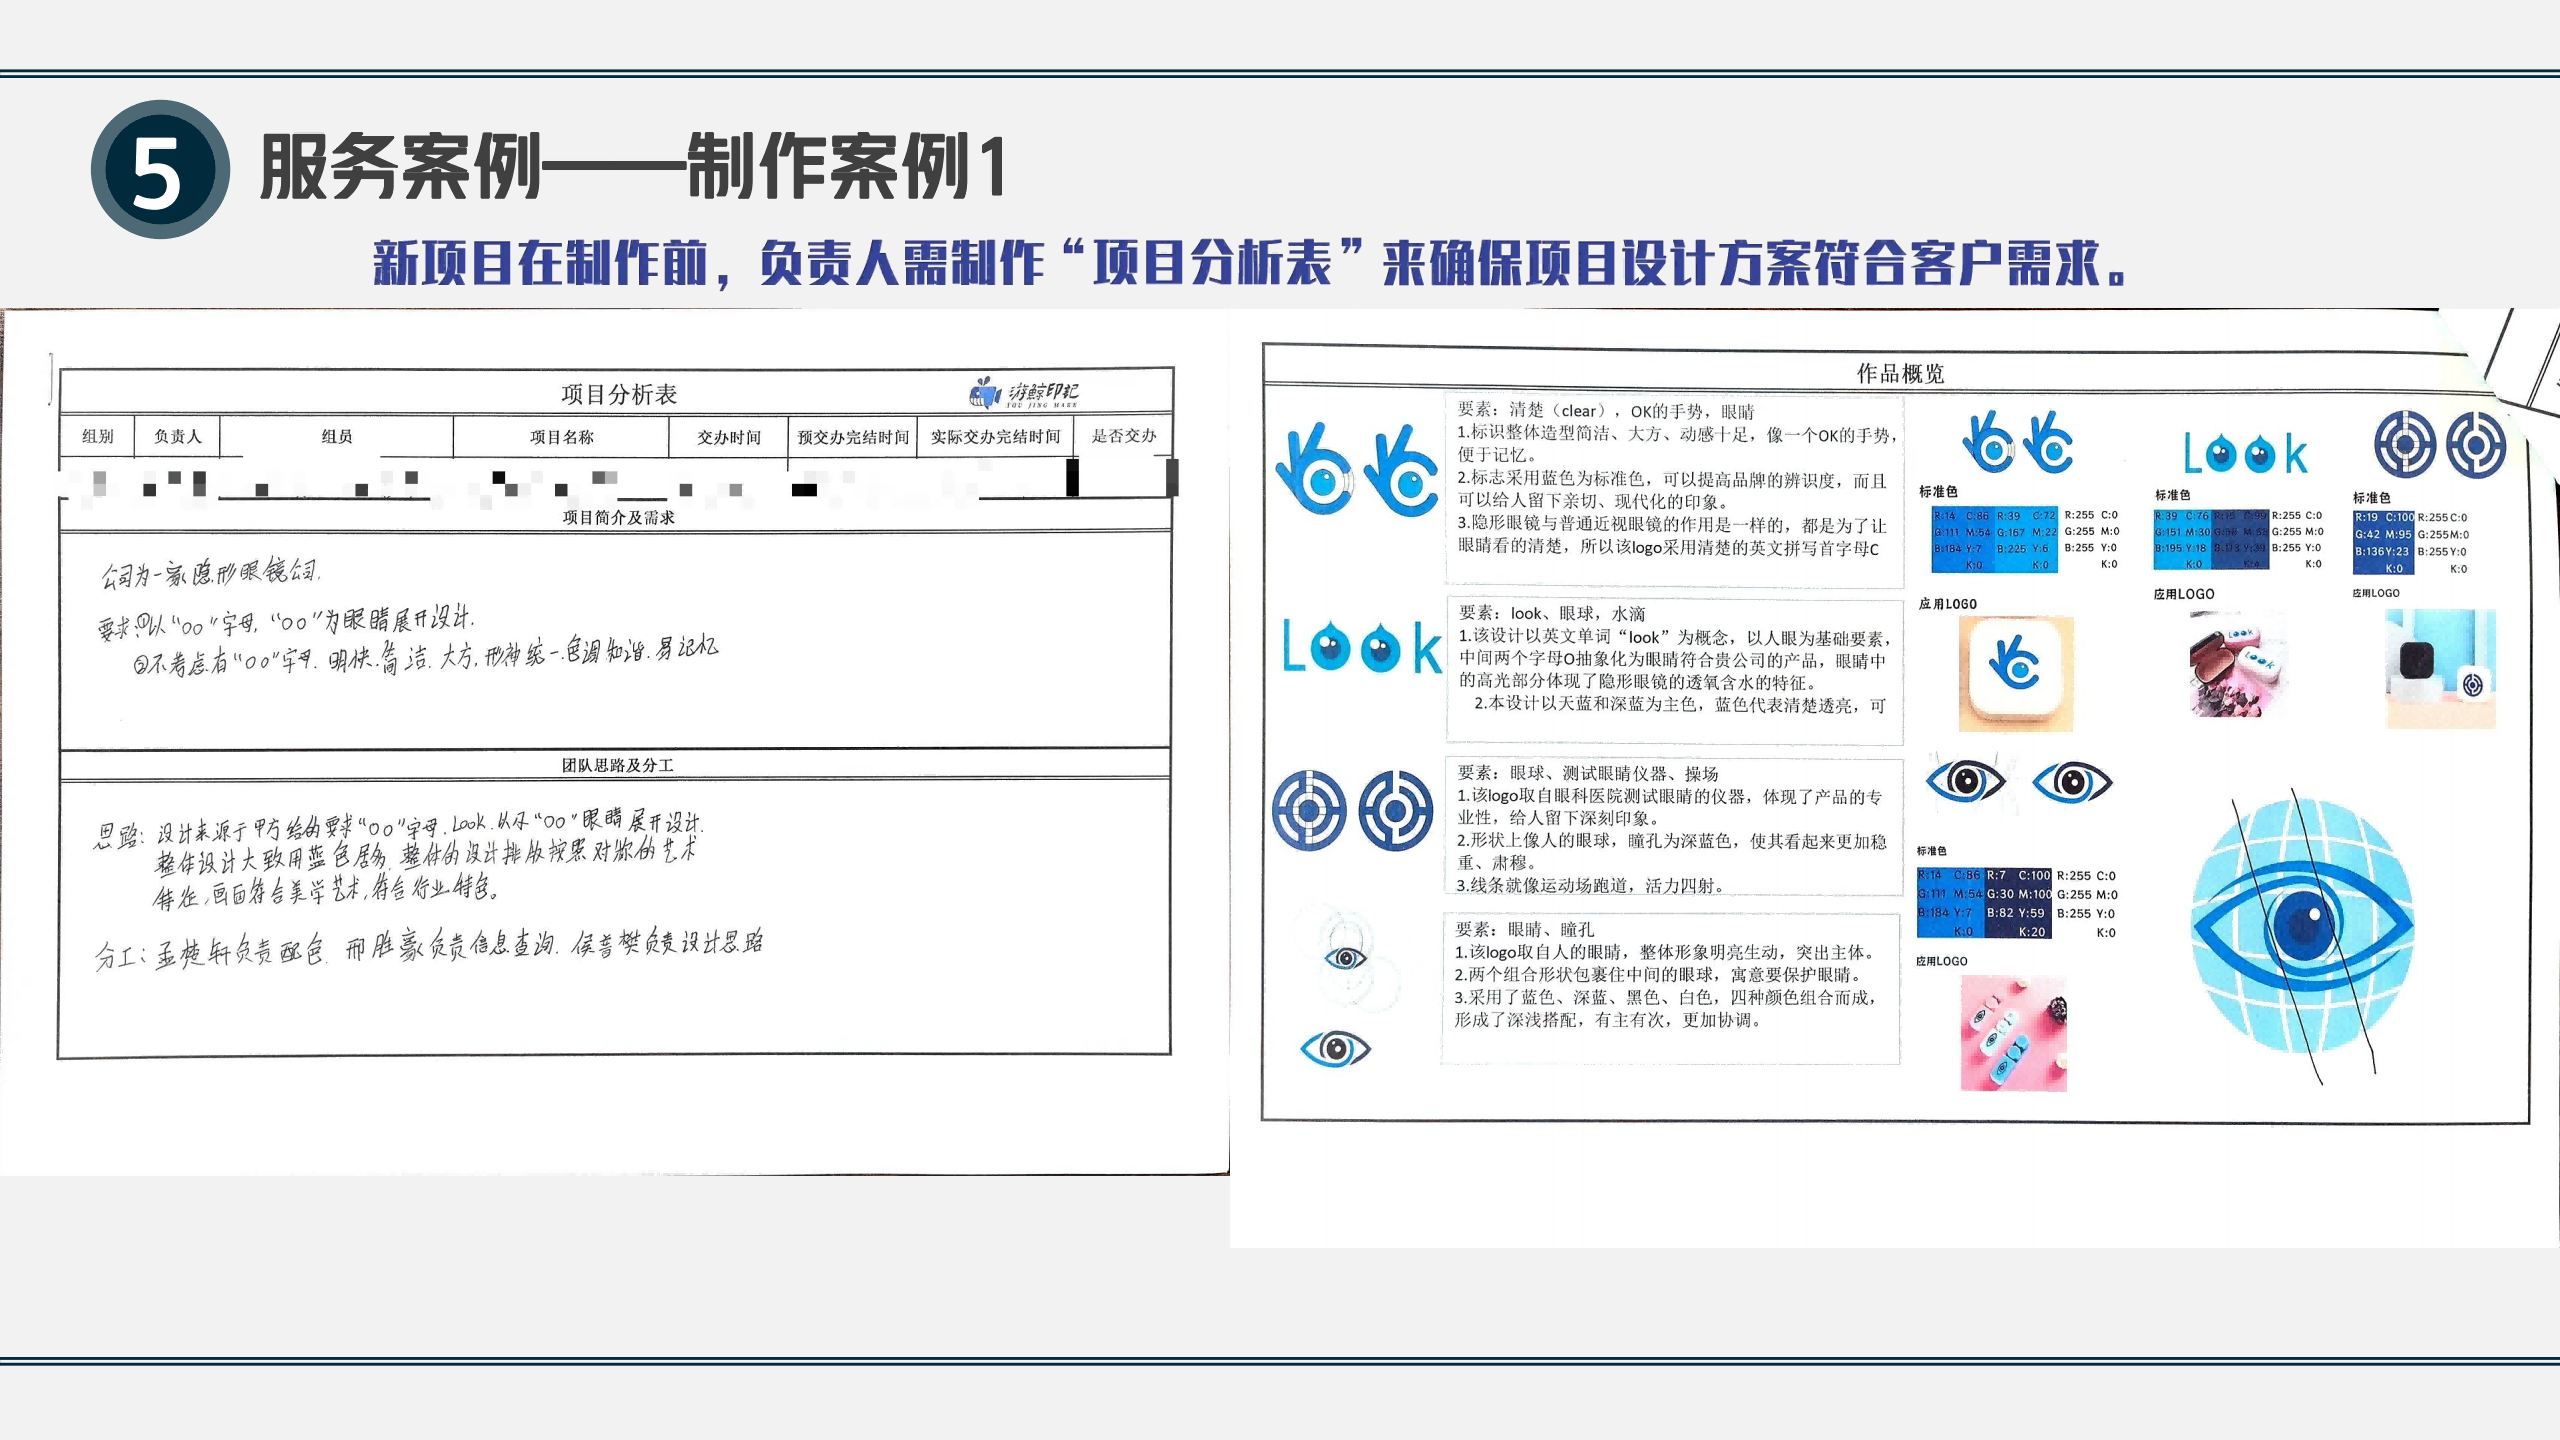
Task: Click the small target logo pair at top right
Action: click(x=2440, y=444)
